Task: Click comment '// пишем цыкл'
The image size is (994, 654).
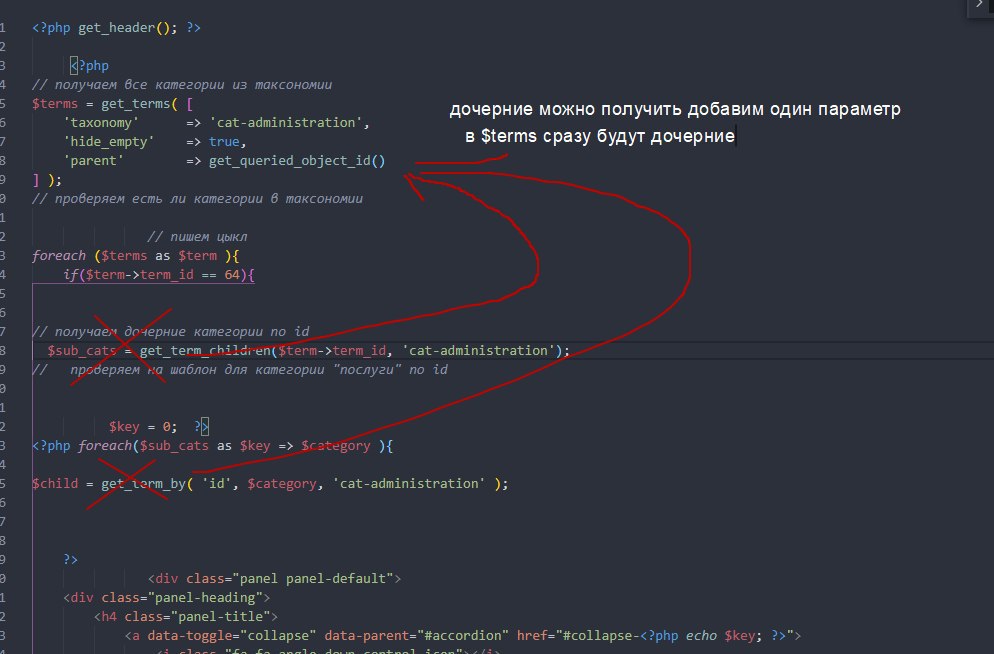Action: pyautogui.click(x=197, y=236)
